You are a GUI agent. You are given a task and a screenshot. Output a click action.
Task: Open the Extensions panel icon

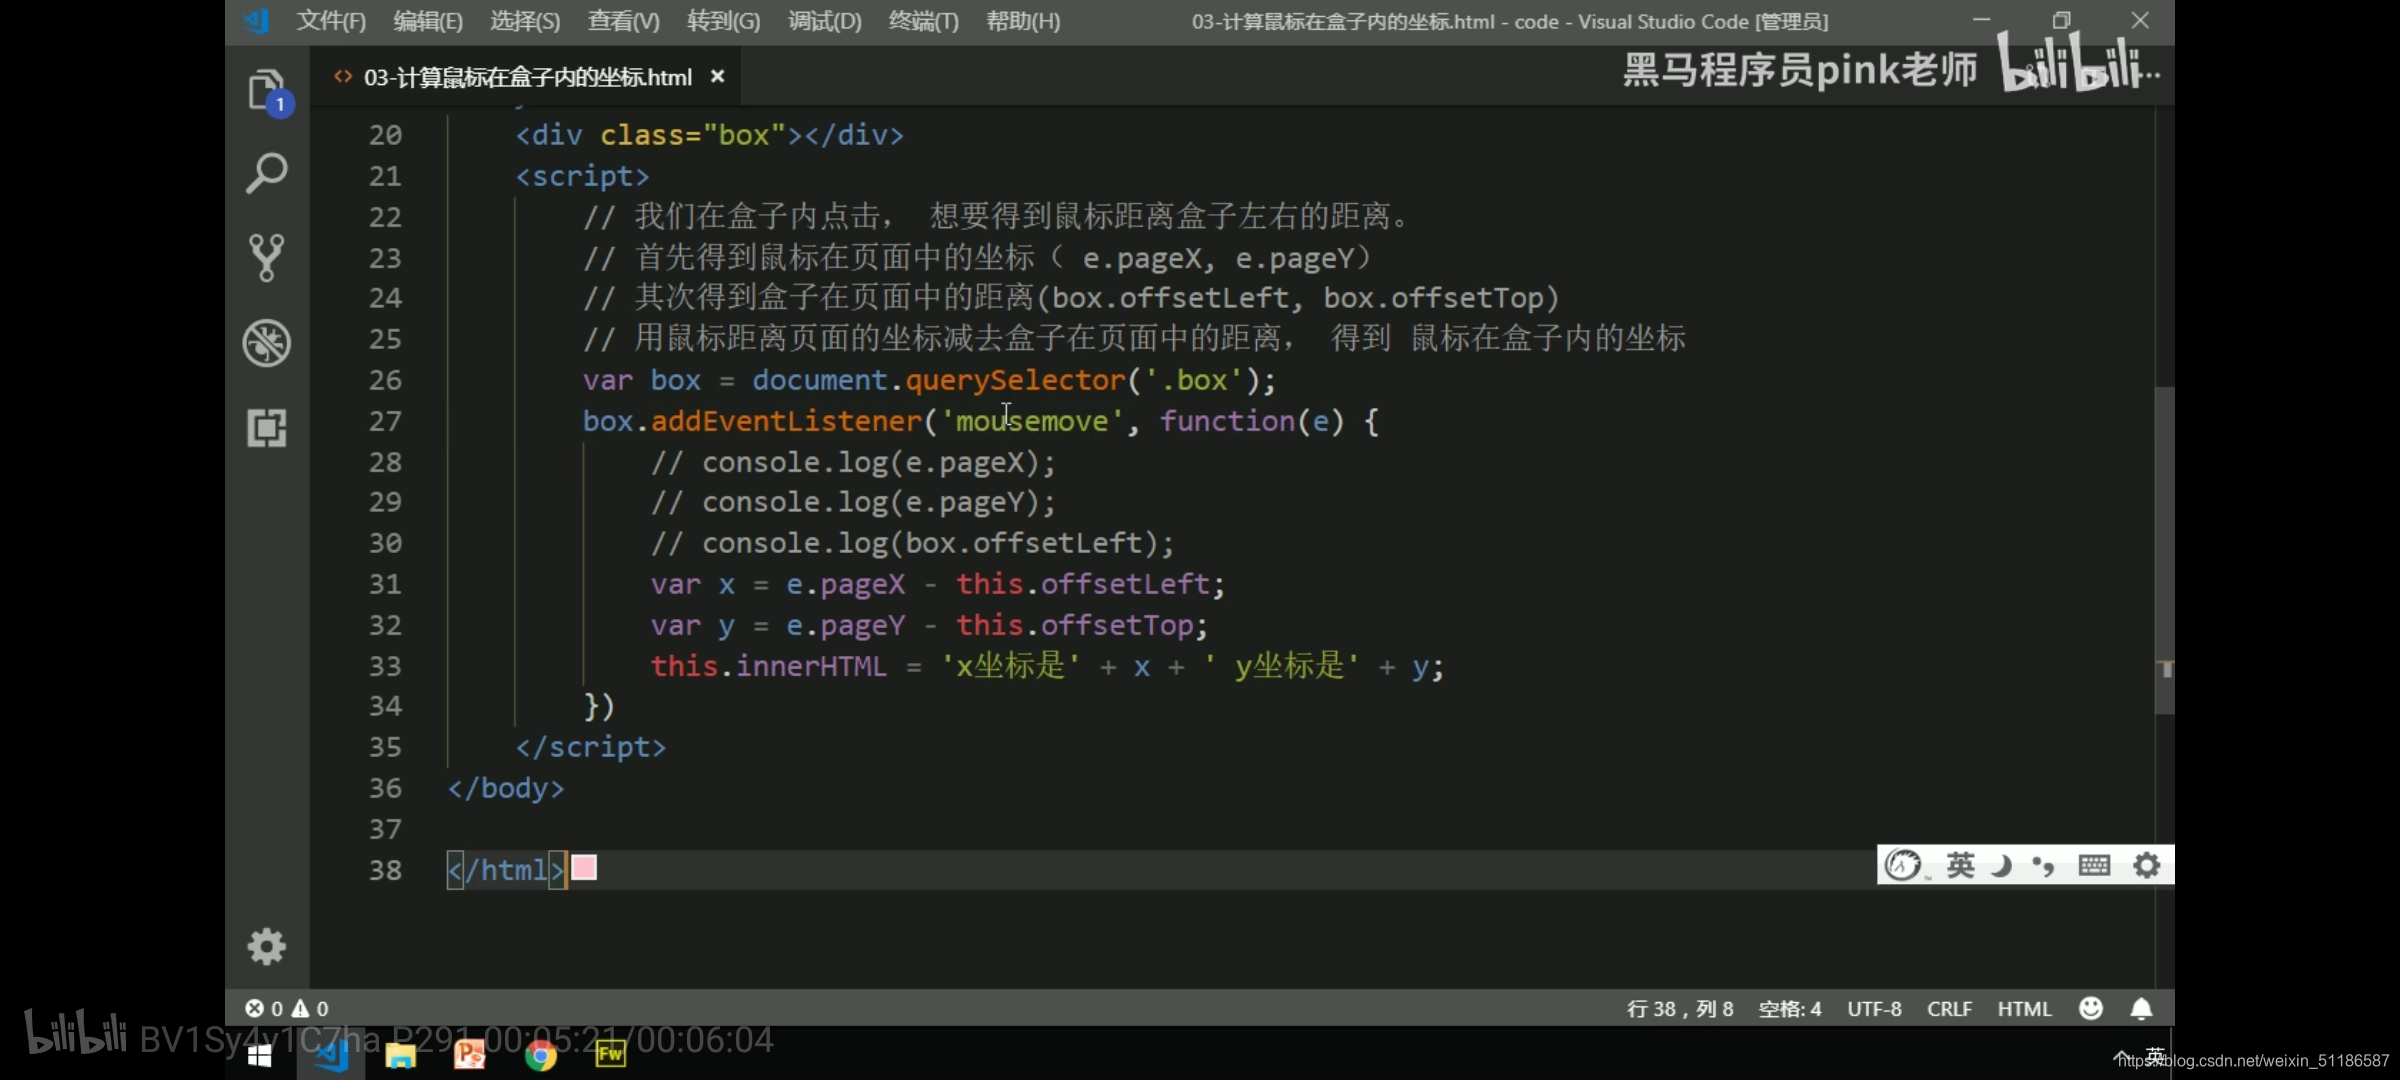[266, 428]
